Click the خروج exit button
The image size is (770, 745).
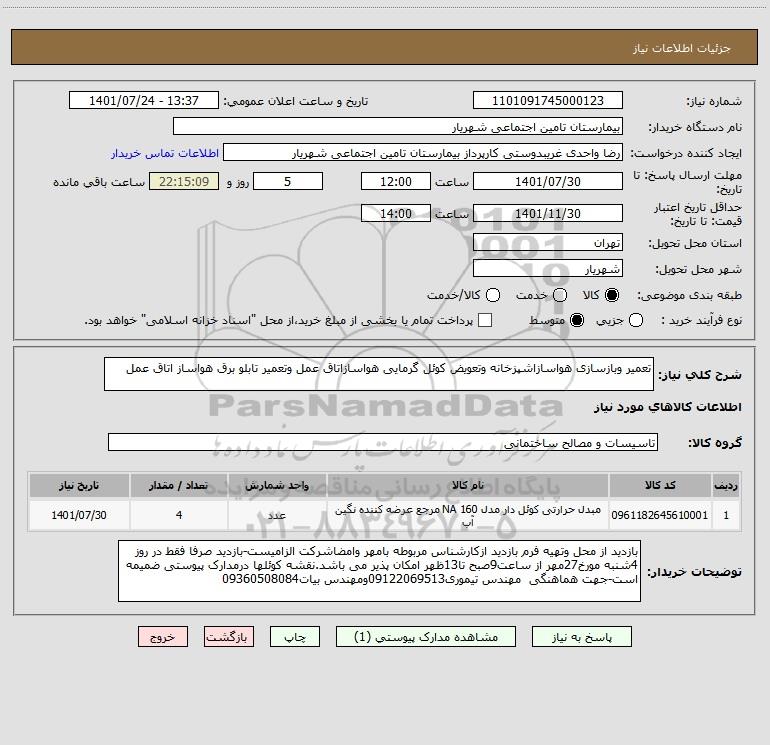(x=163, y=637)
